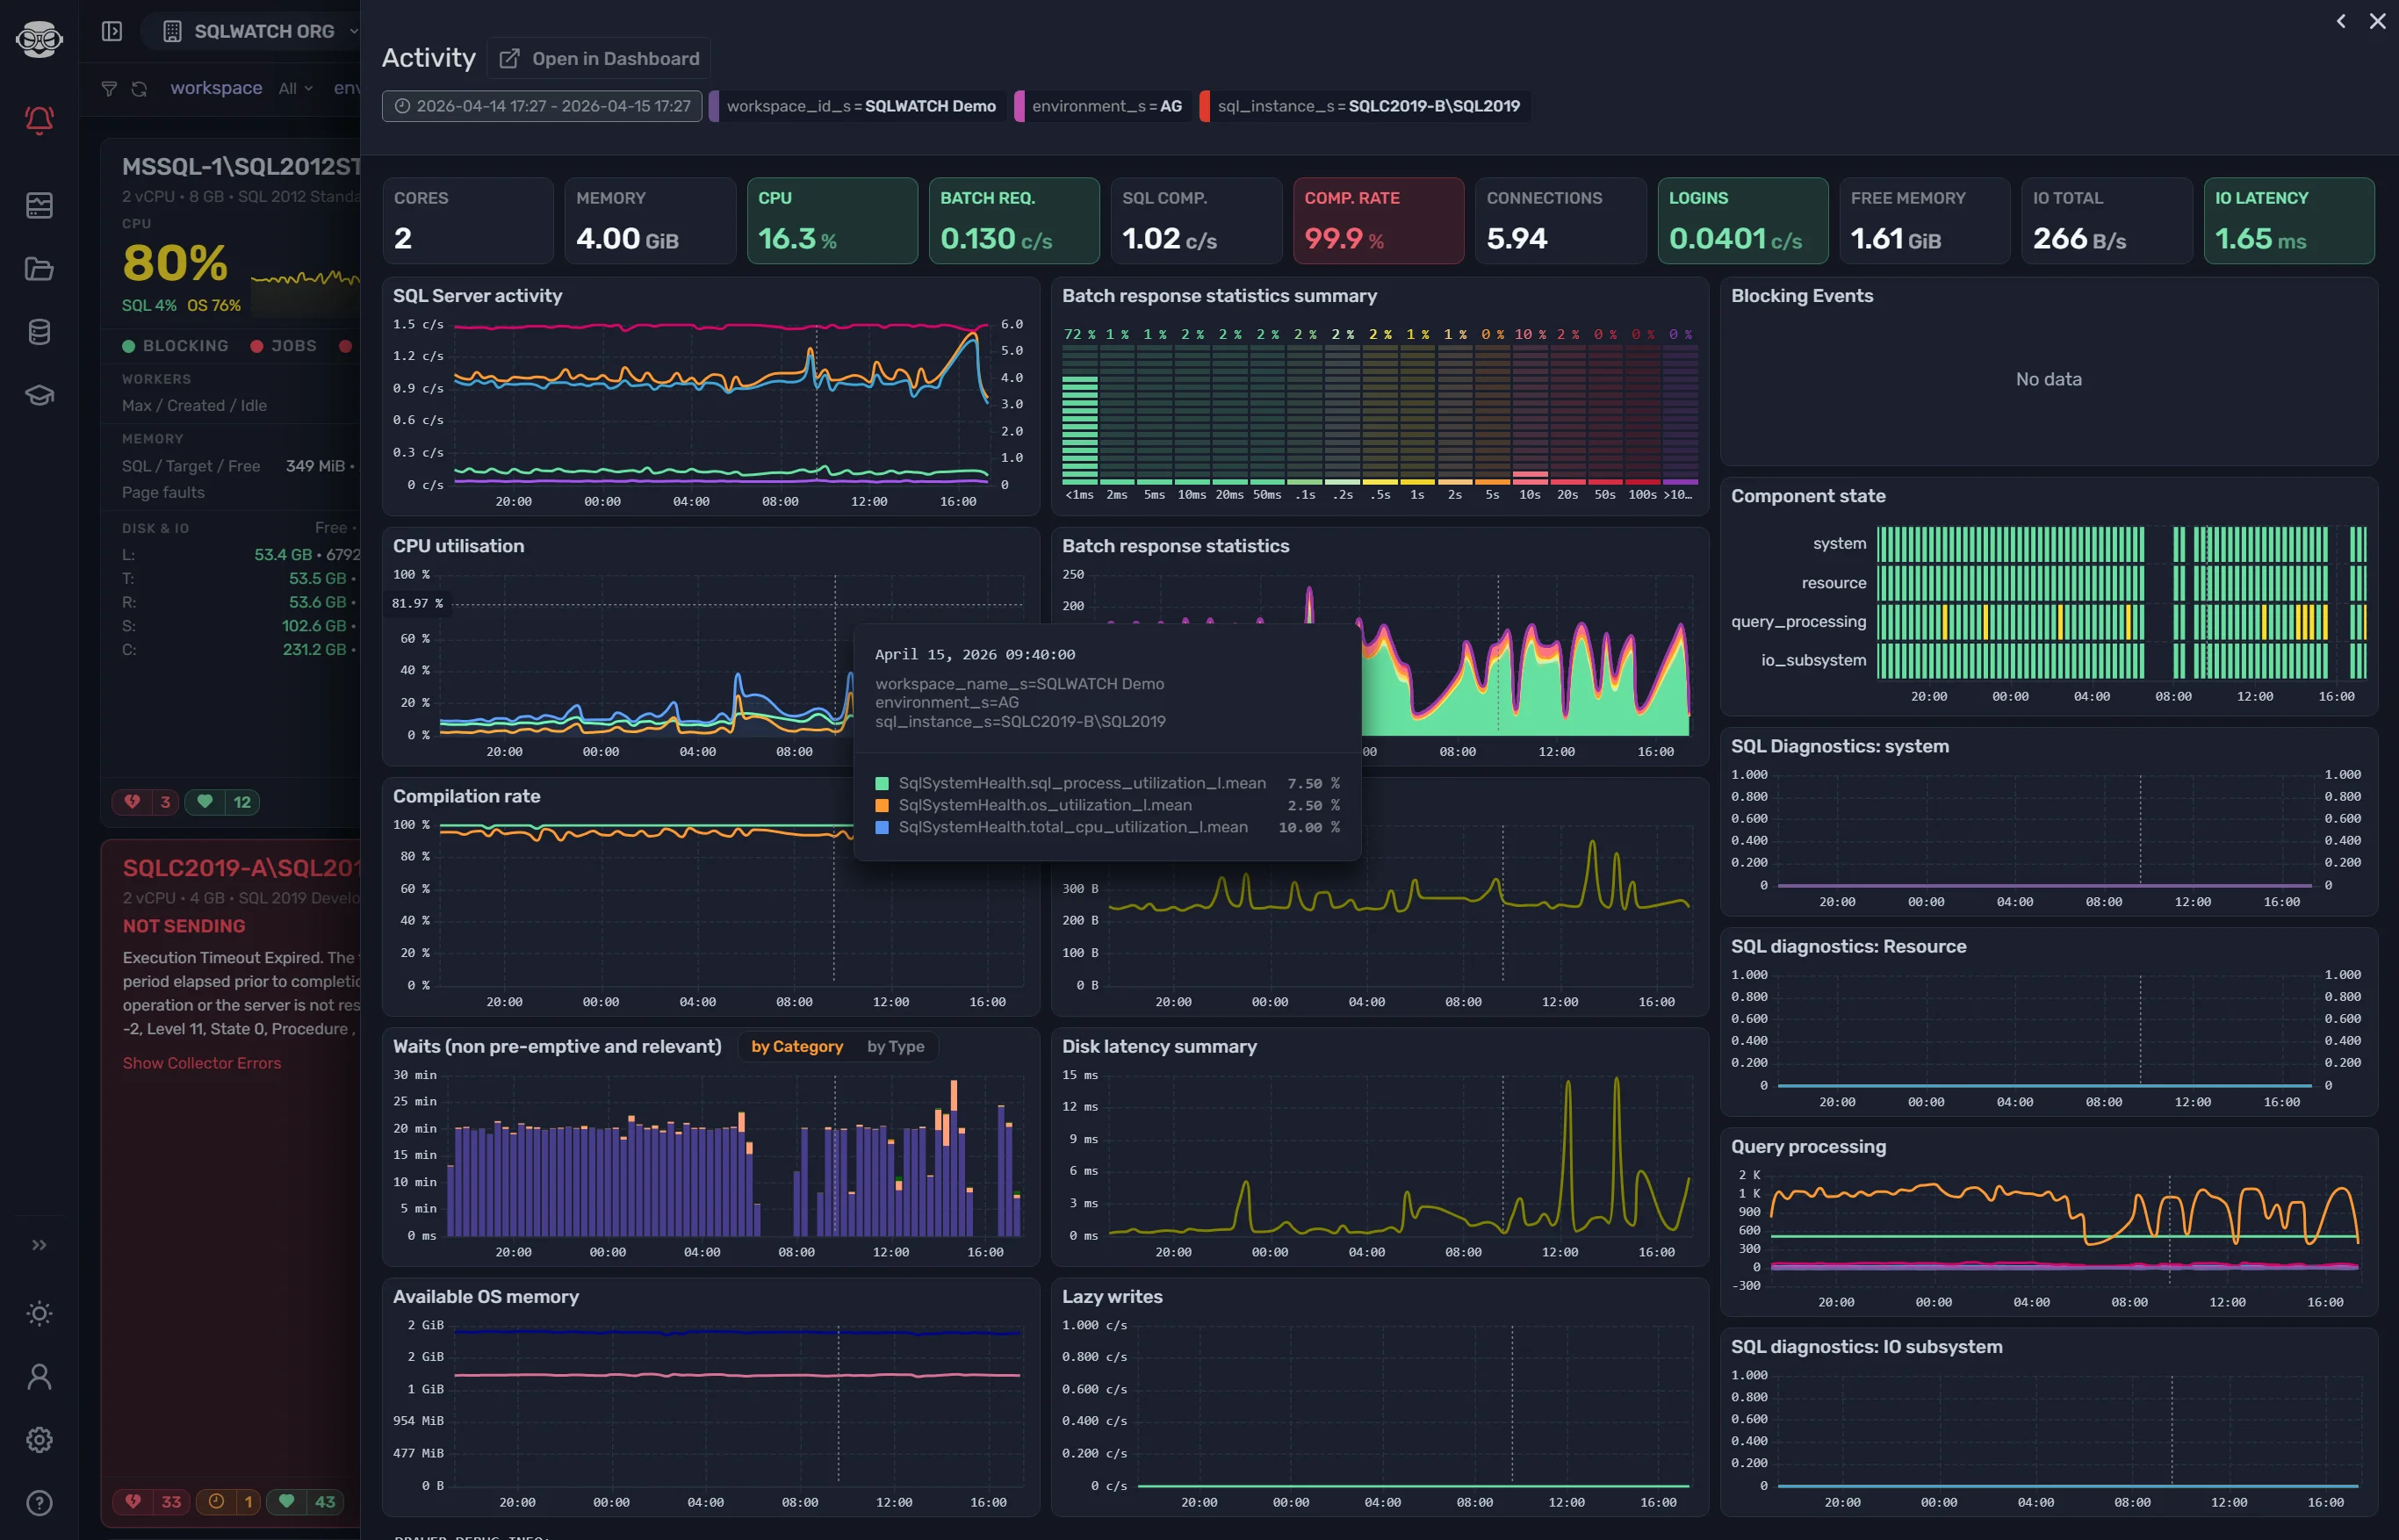Collapse the panel with the top-left sidebar icon

point(111,30)
